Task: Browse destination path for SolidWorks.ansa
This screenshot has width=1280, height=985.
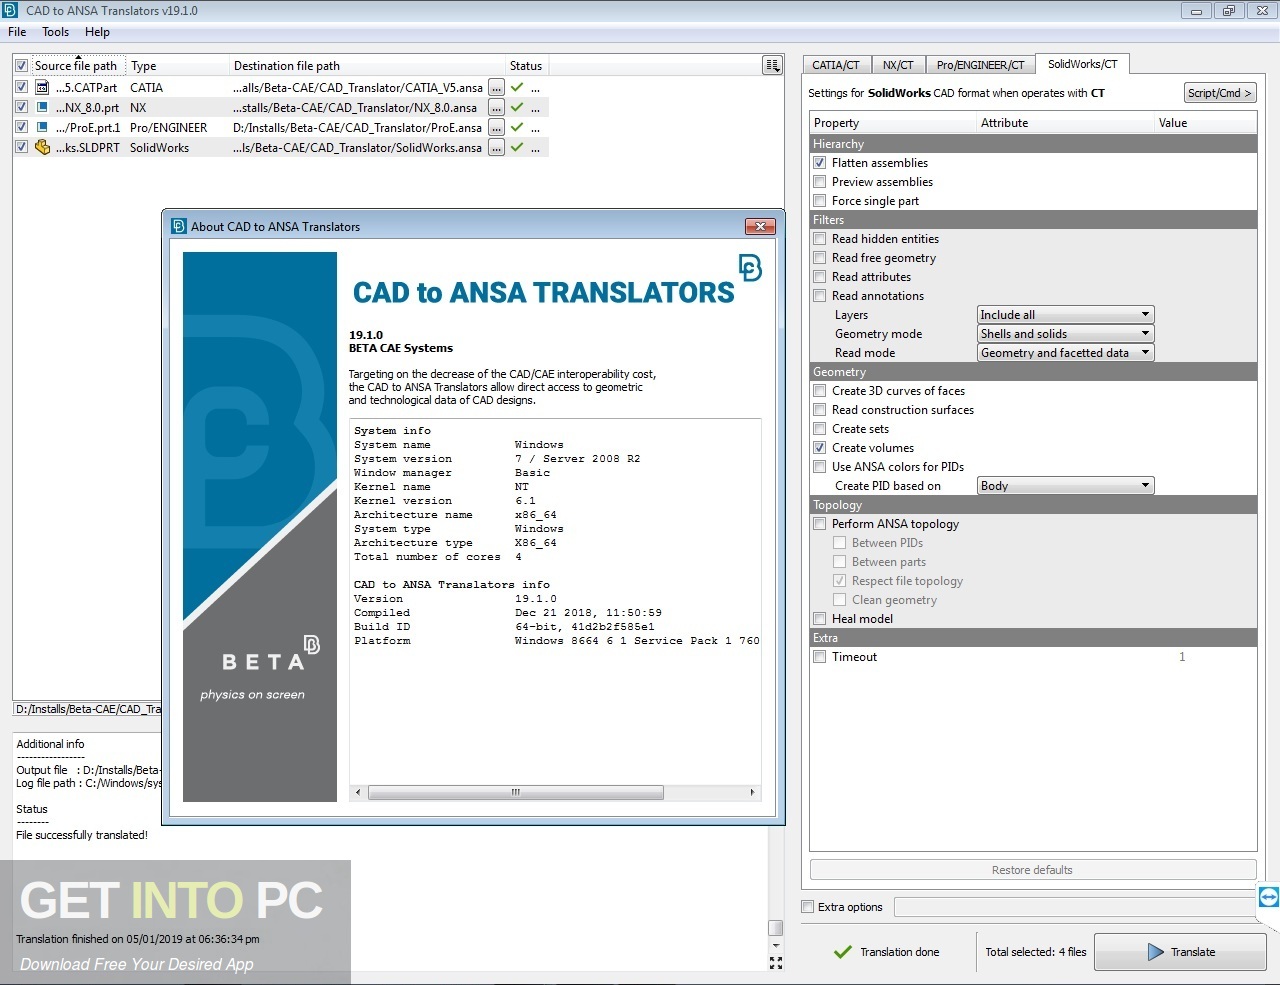Action: tap(496, 148)
